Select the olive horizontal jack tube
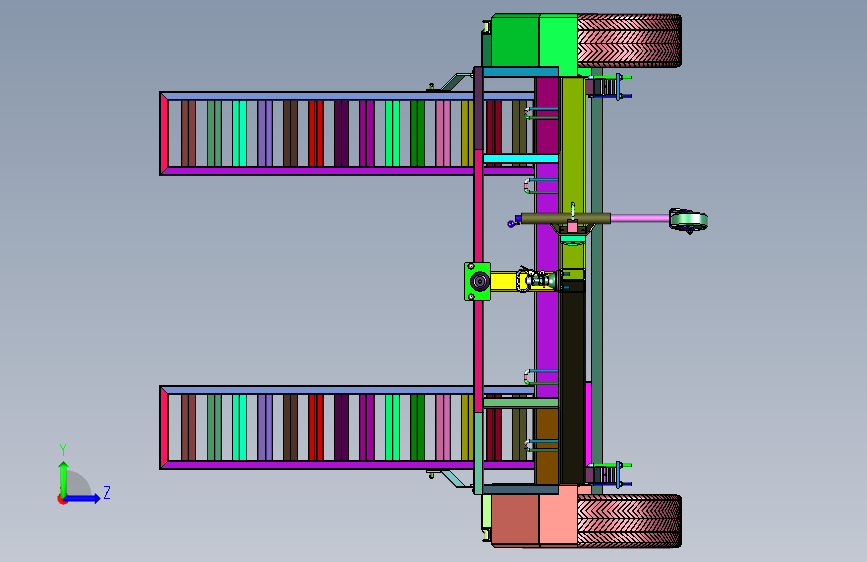867x562 pixels. 565,218
